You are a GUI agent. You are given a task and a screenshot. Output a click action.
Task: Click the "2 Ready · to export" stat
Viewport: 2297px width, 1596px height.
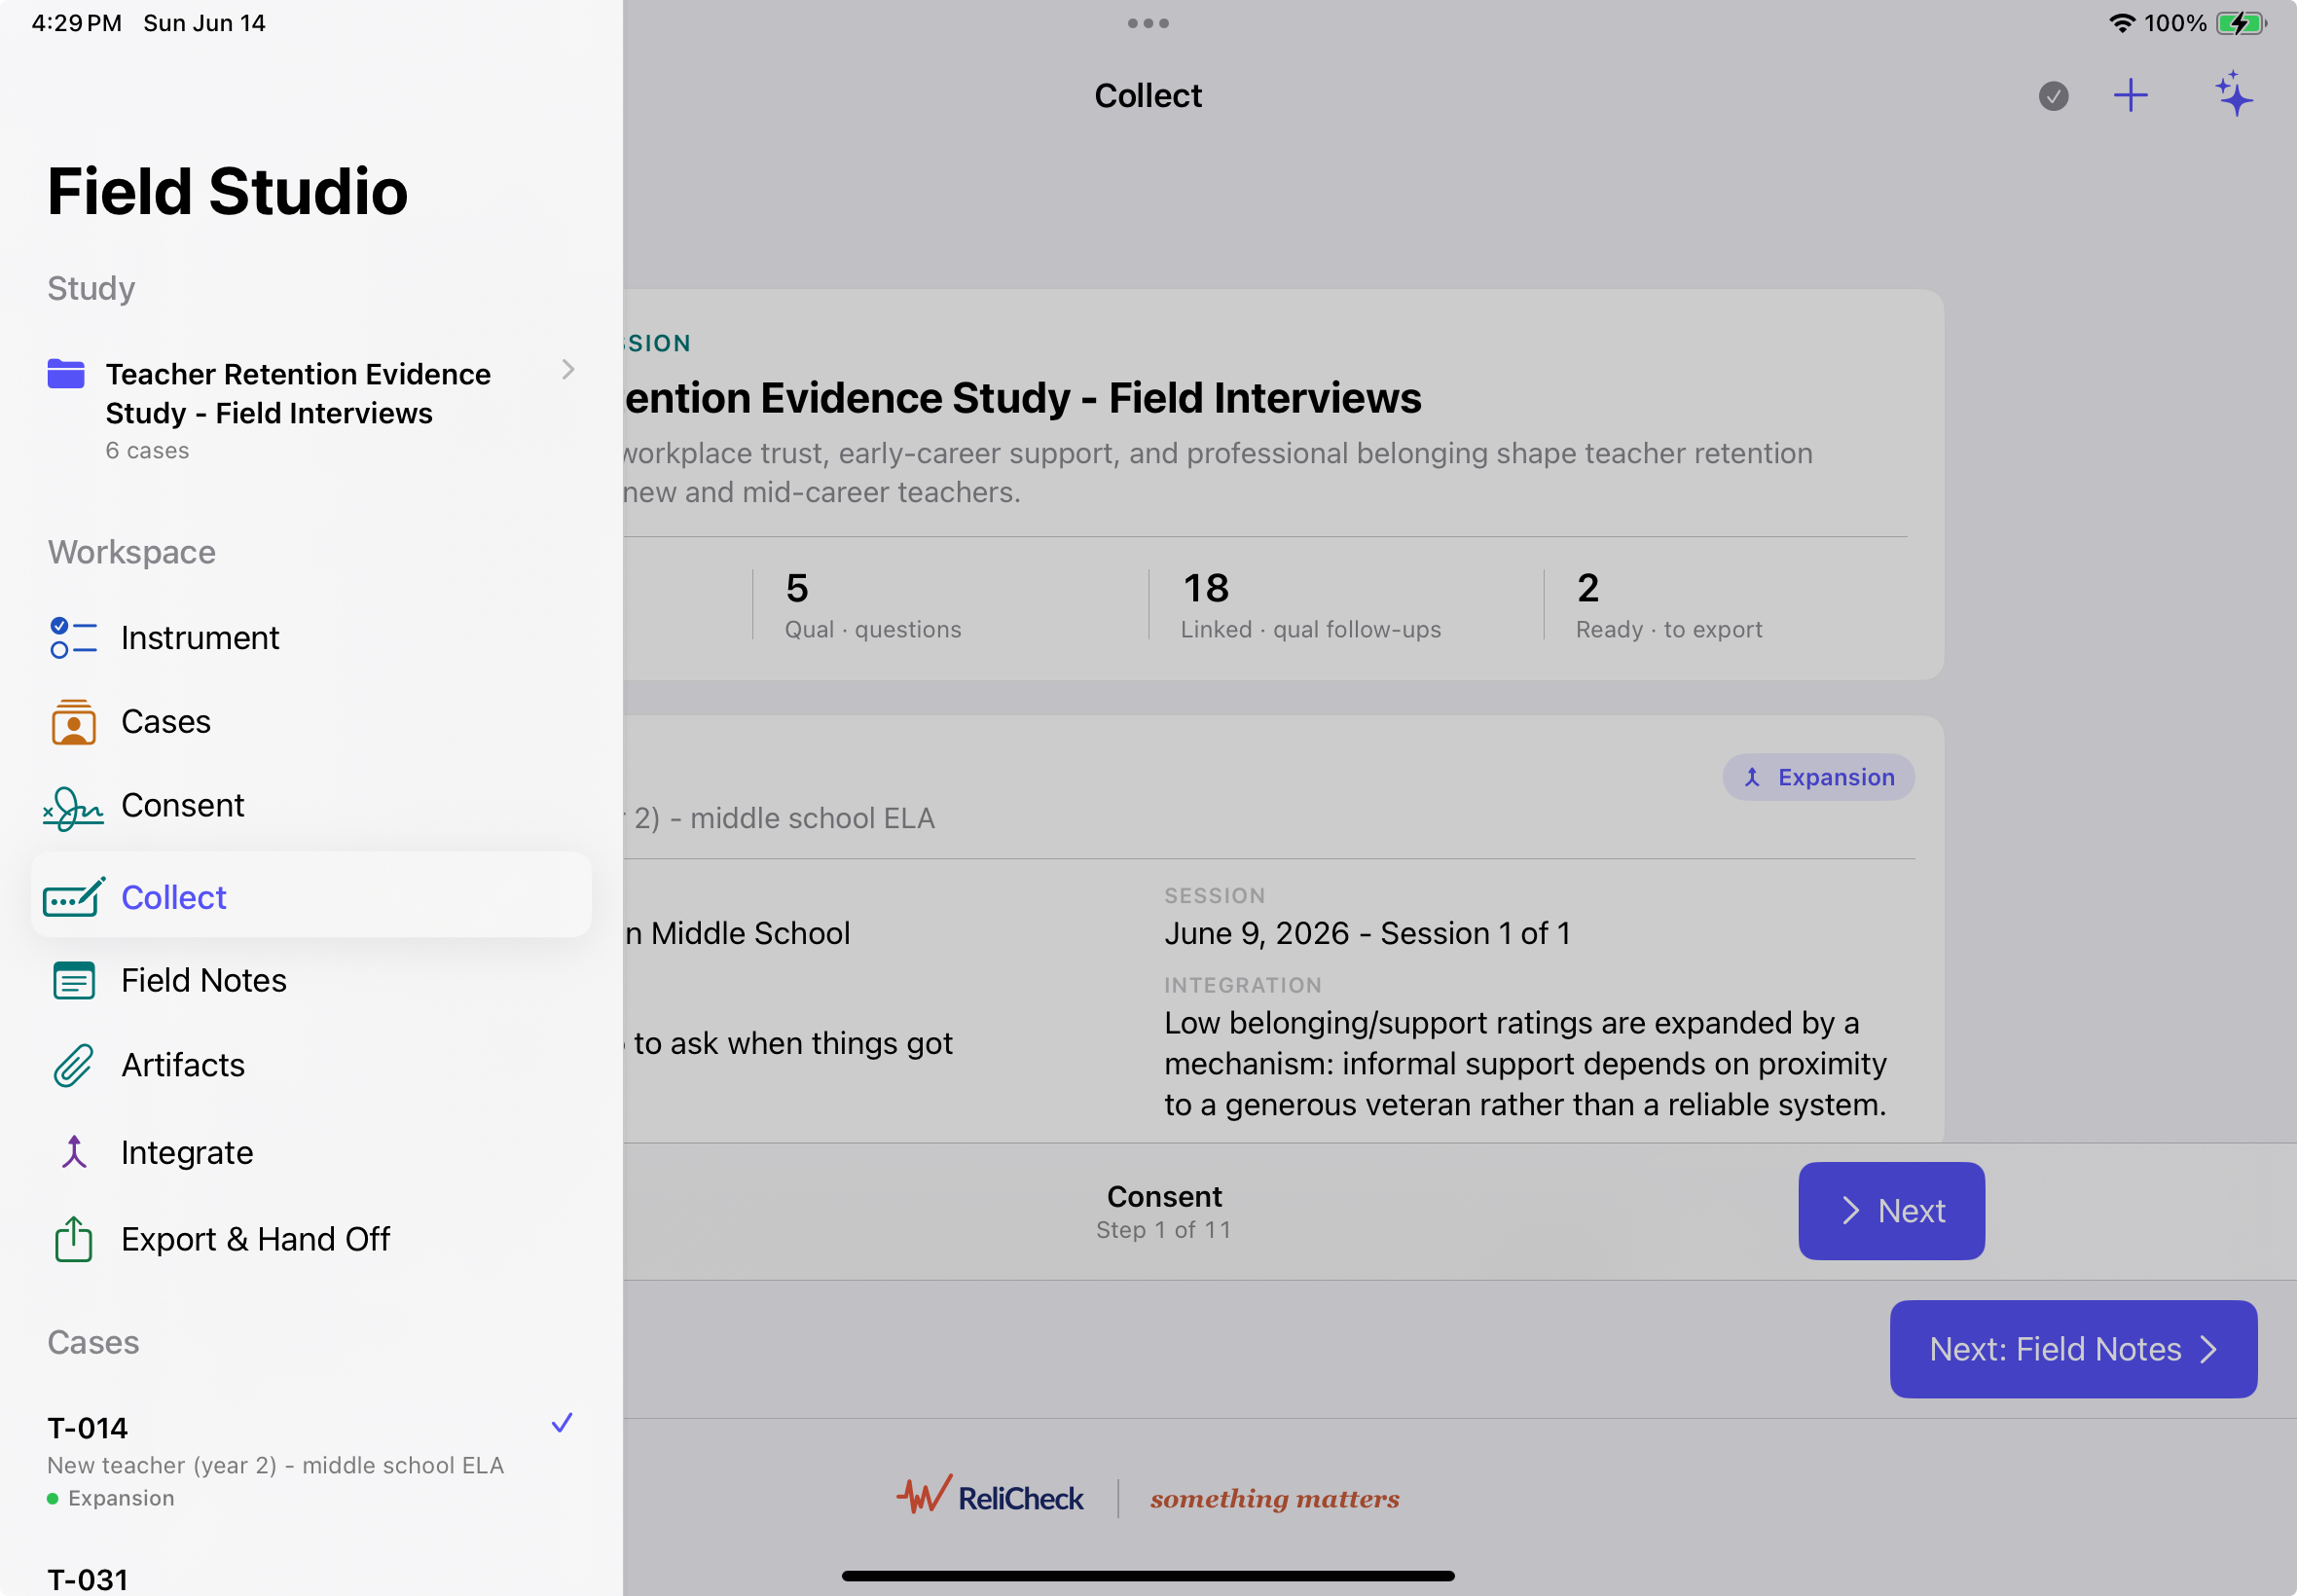pos(1668,605)
